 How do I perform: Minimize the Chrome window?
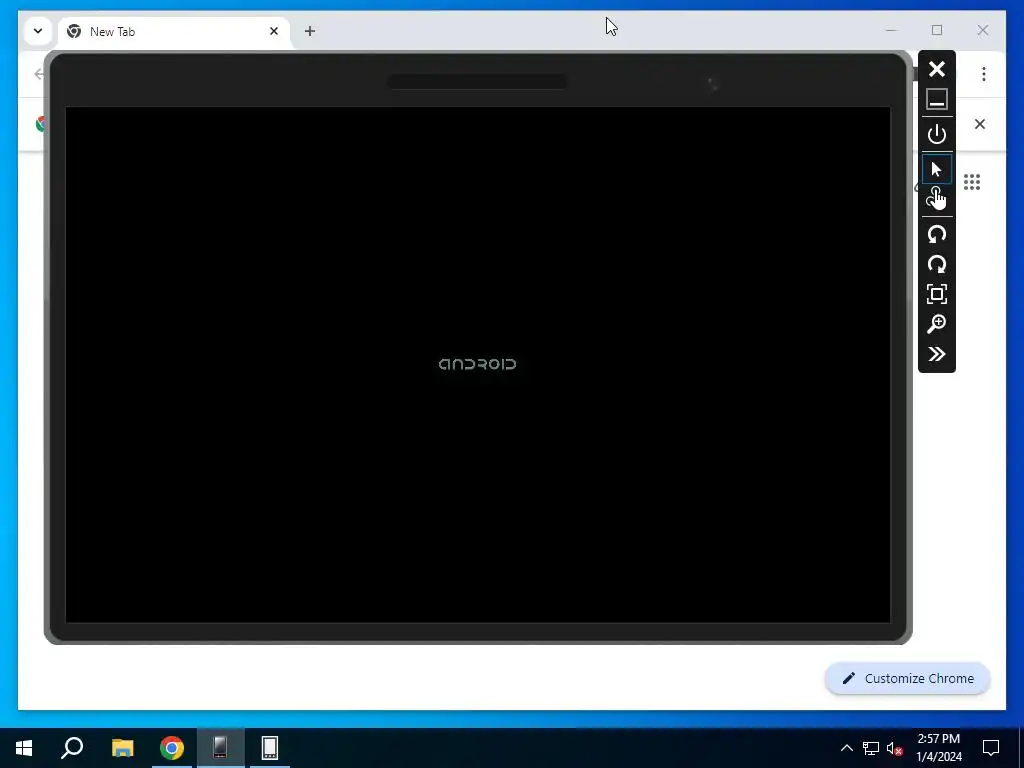[x=891, y=30]
